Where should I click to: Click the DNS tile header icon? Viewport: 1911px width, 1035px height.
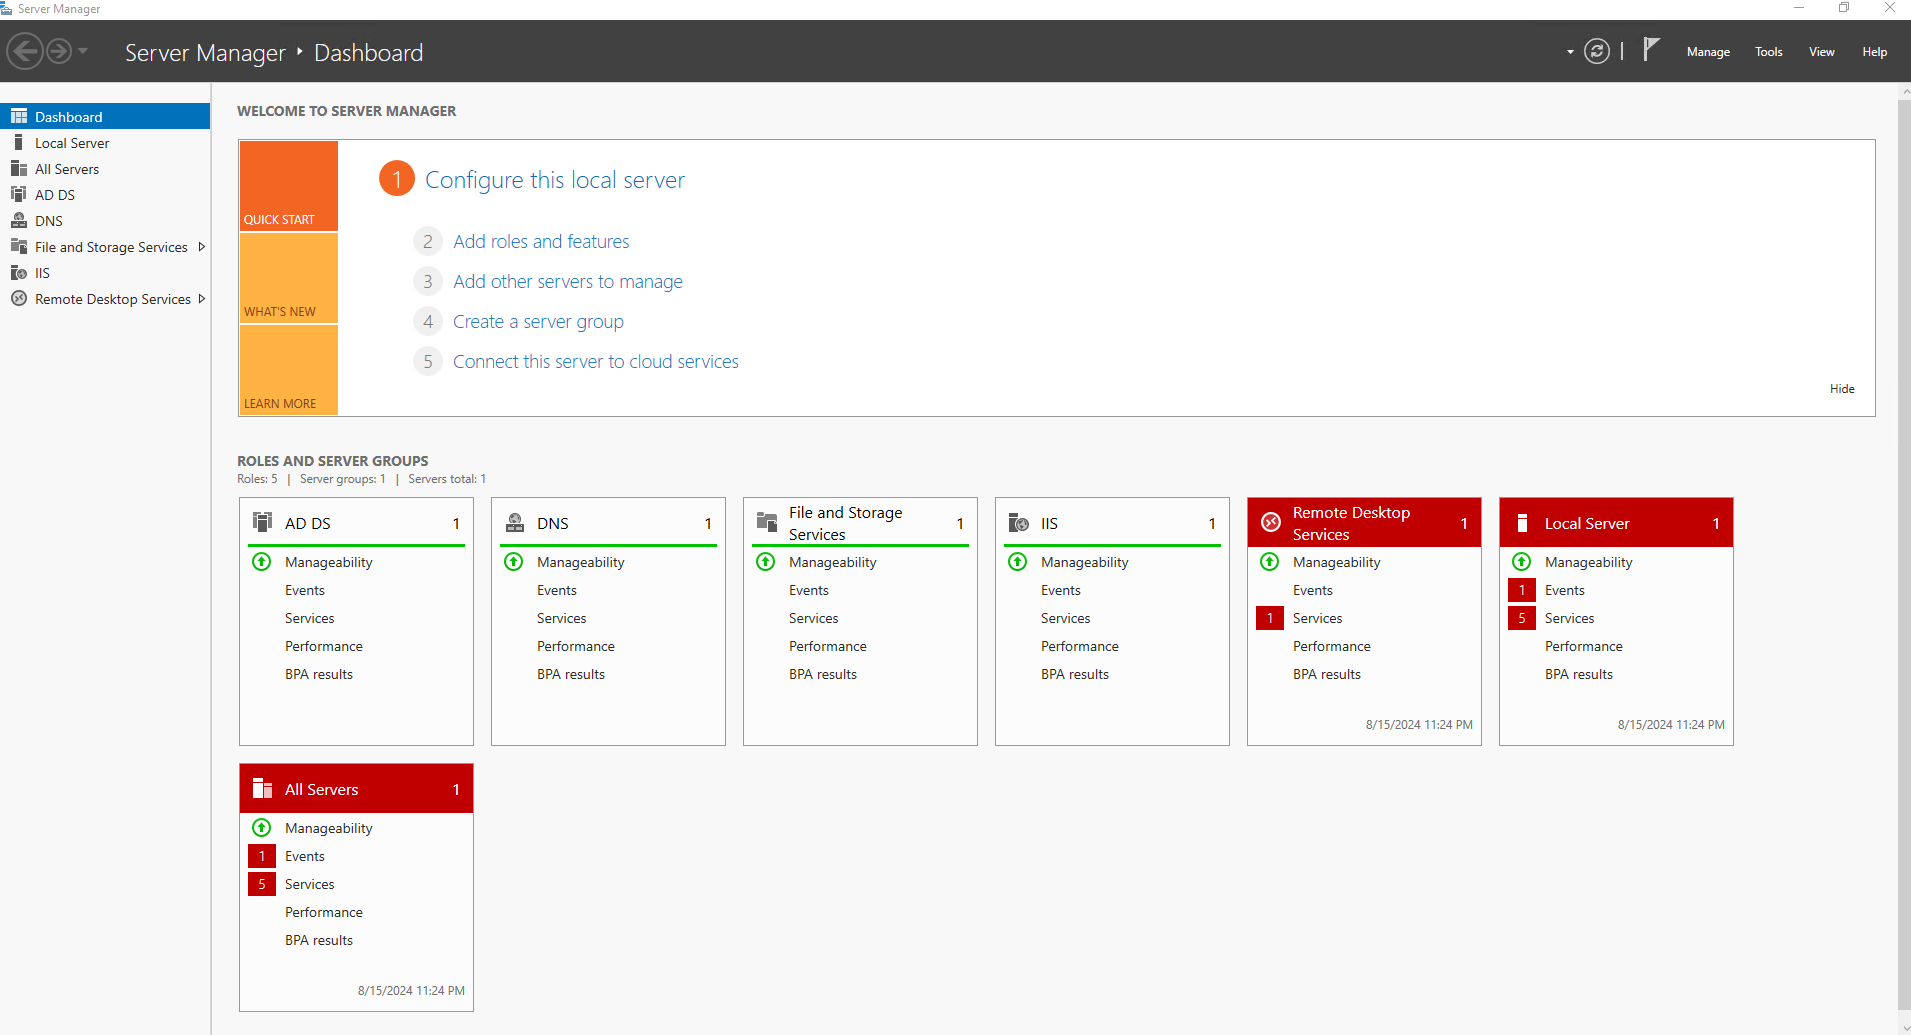(x=515, y=523)
